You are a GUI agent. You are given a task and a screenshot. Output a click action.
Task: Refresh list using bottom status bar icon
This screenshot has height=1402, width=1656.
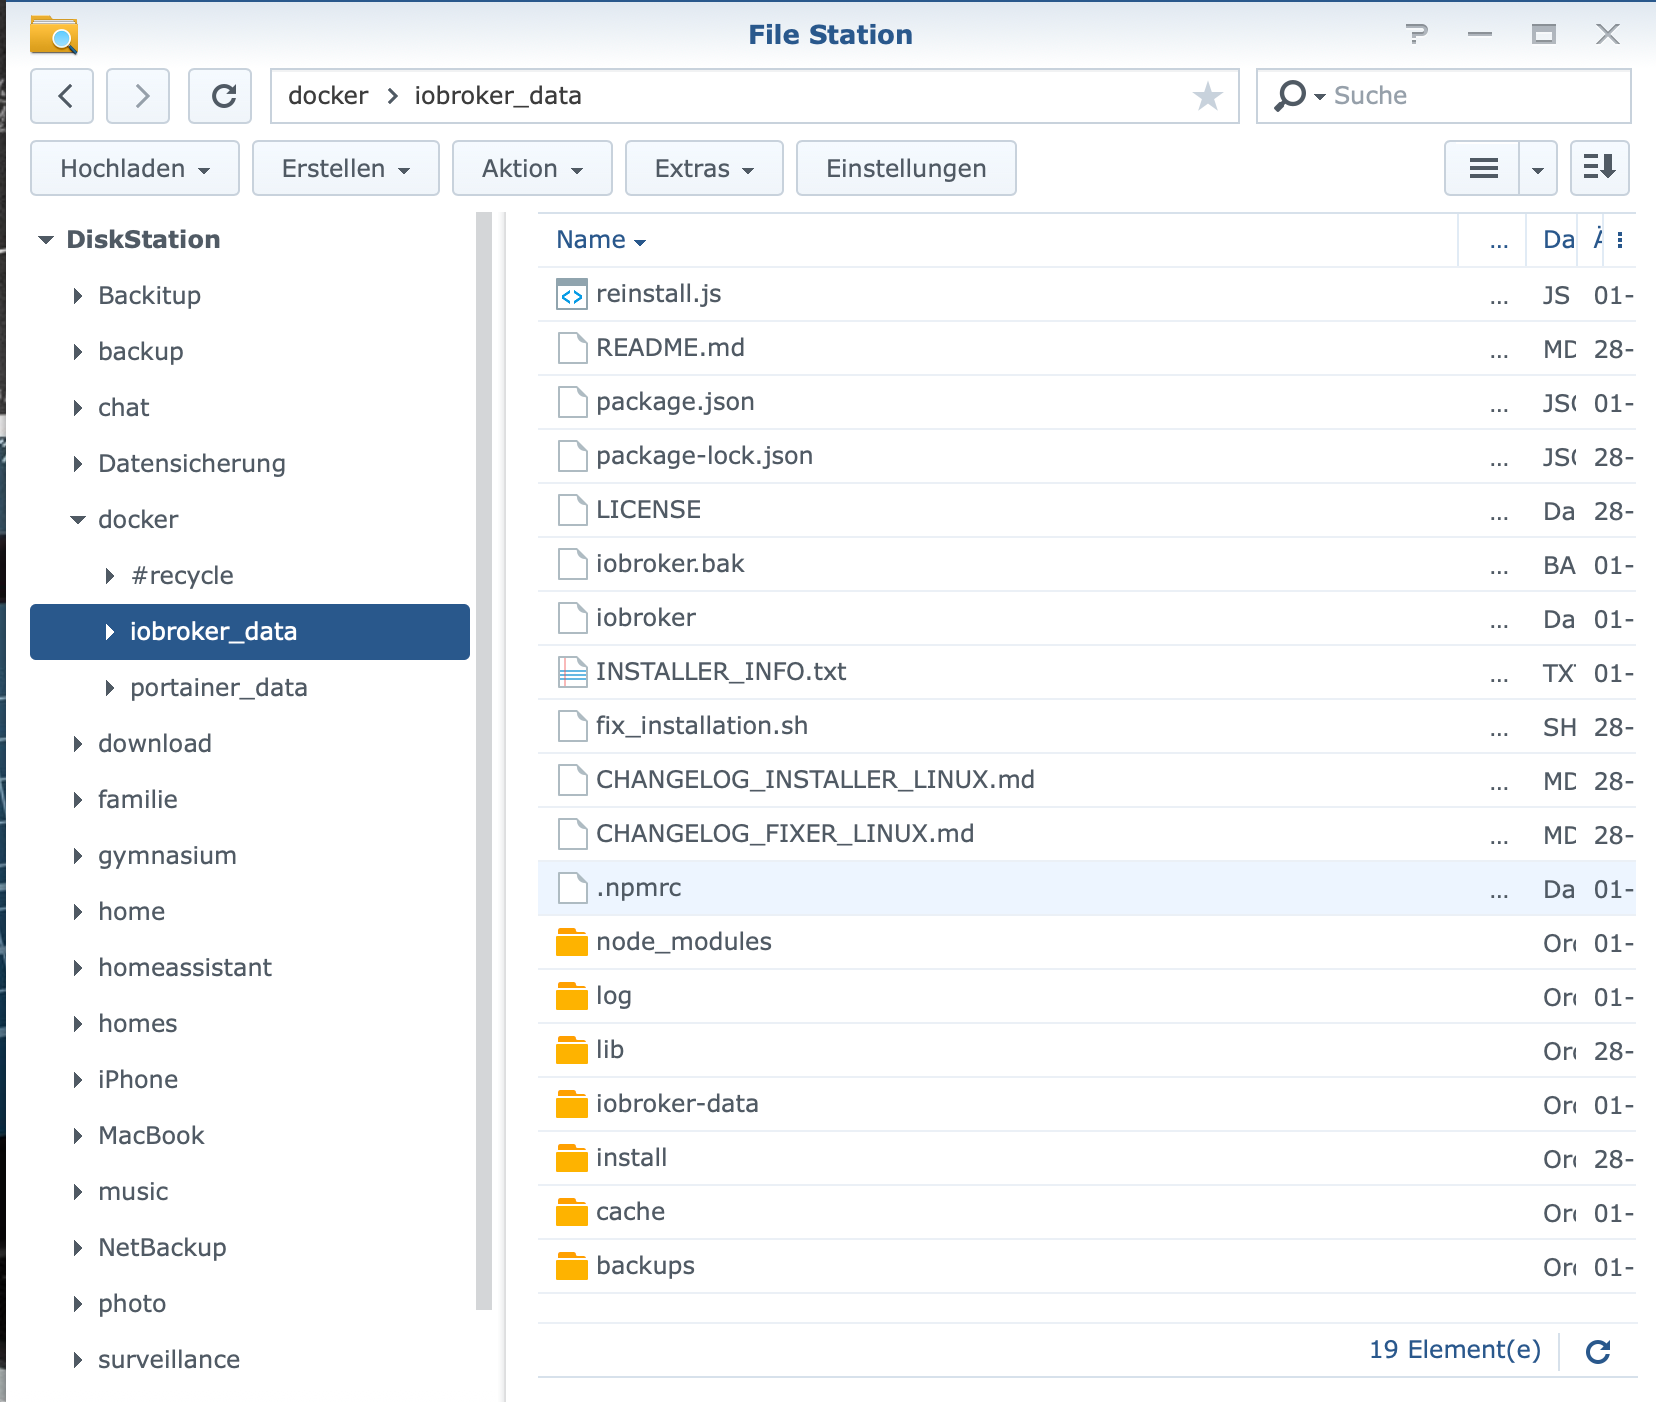[x=1598, y=1351]
